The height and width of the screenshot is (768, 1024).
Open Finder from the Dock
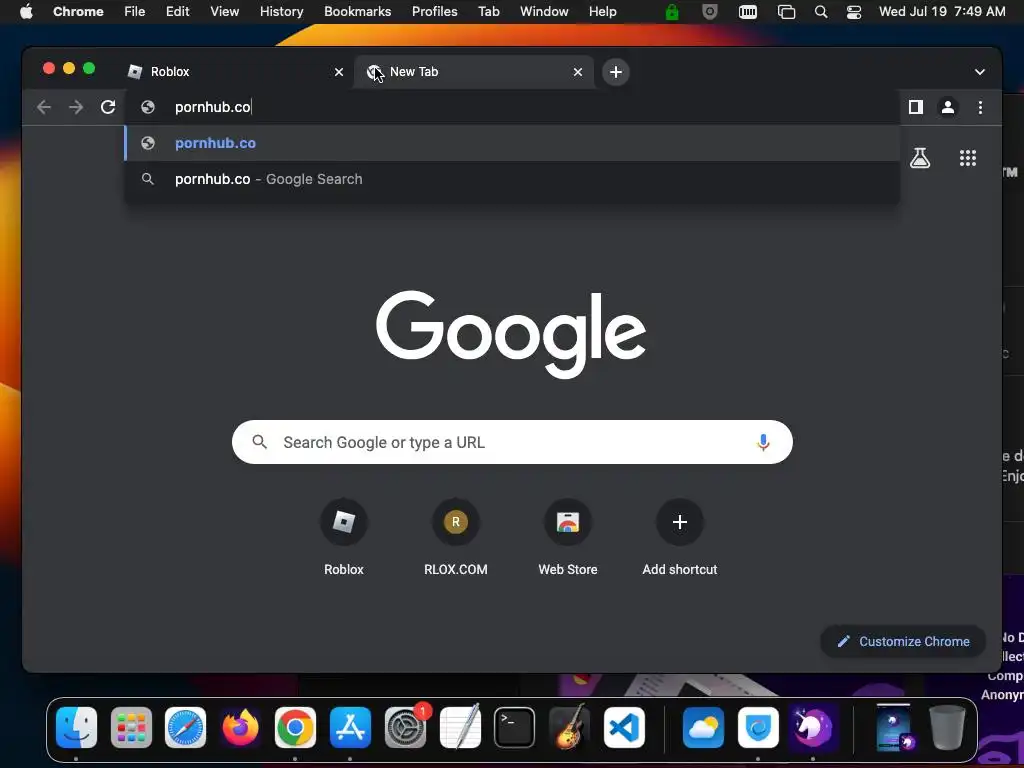point(76,728)
